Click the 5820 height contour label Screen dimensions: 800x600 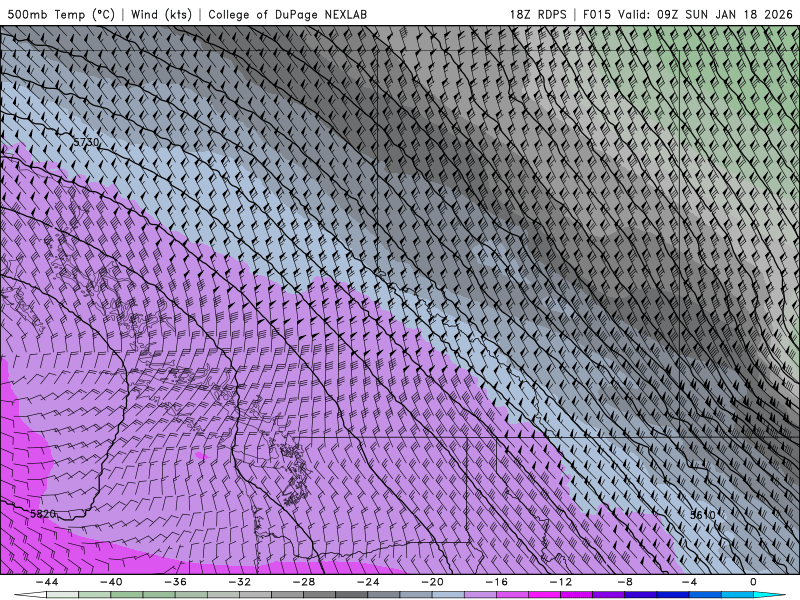pos(43,514)
